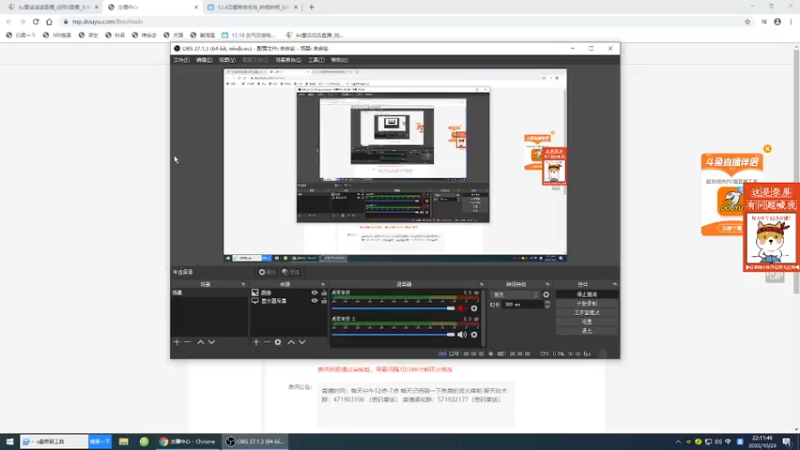Expand the hidden system tray icons chevron

coord(678,442)
